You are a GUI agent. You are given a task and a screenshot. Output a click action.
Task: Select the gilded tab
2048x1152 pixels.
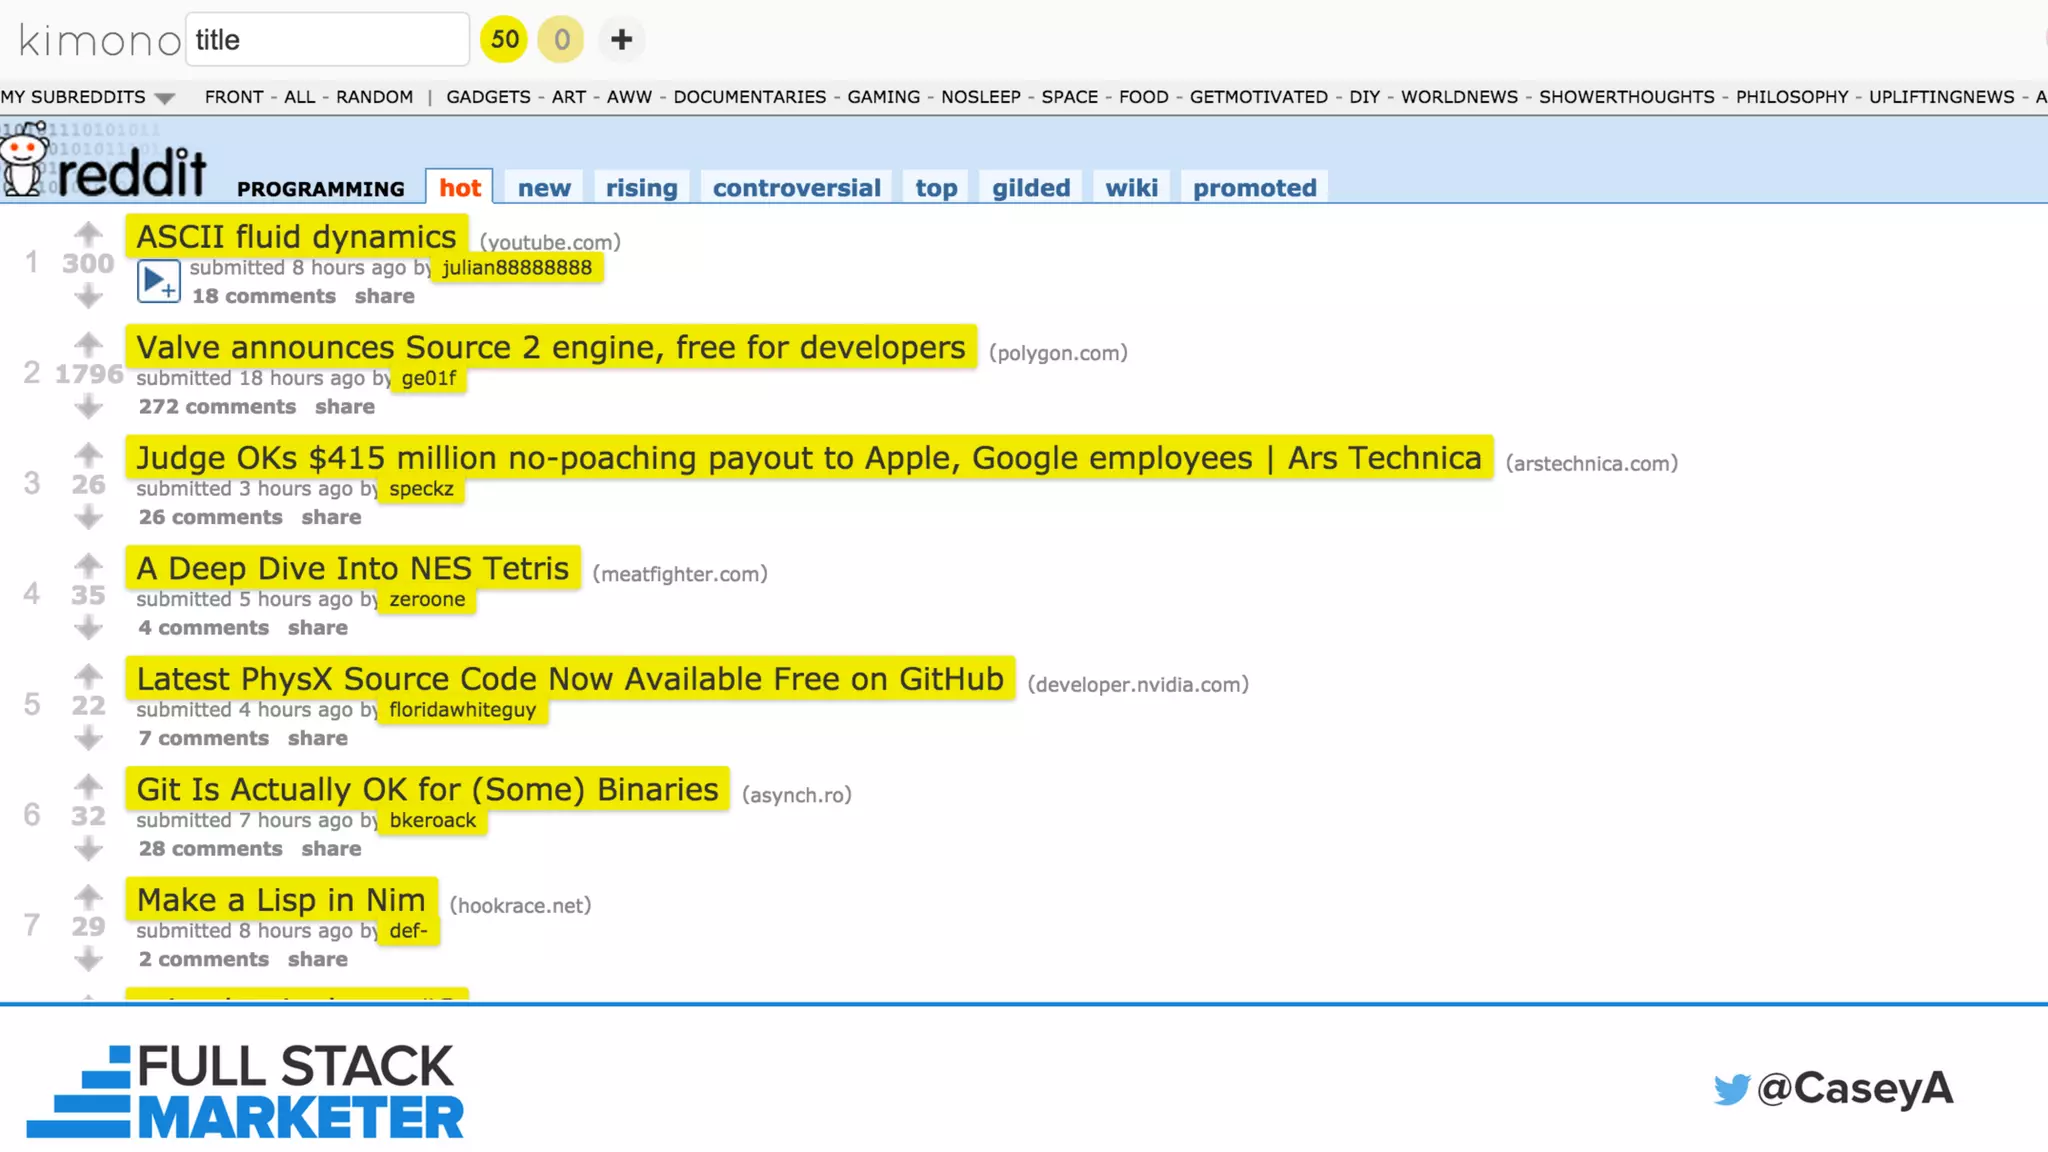[1030, 188]
